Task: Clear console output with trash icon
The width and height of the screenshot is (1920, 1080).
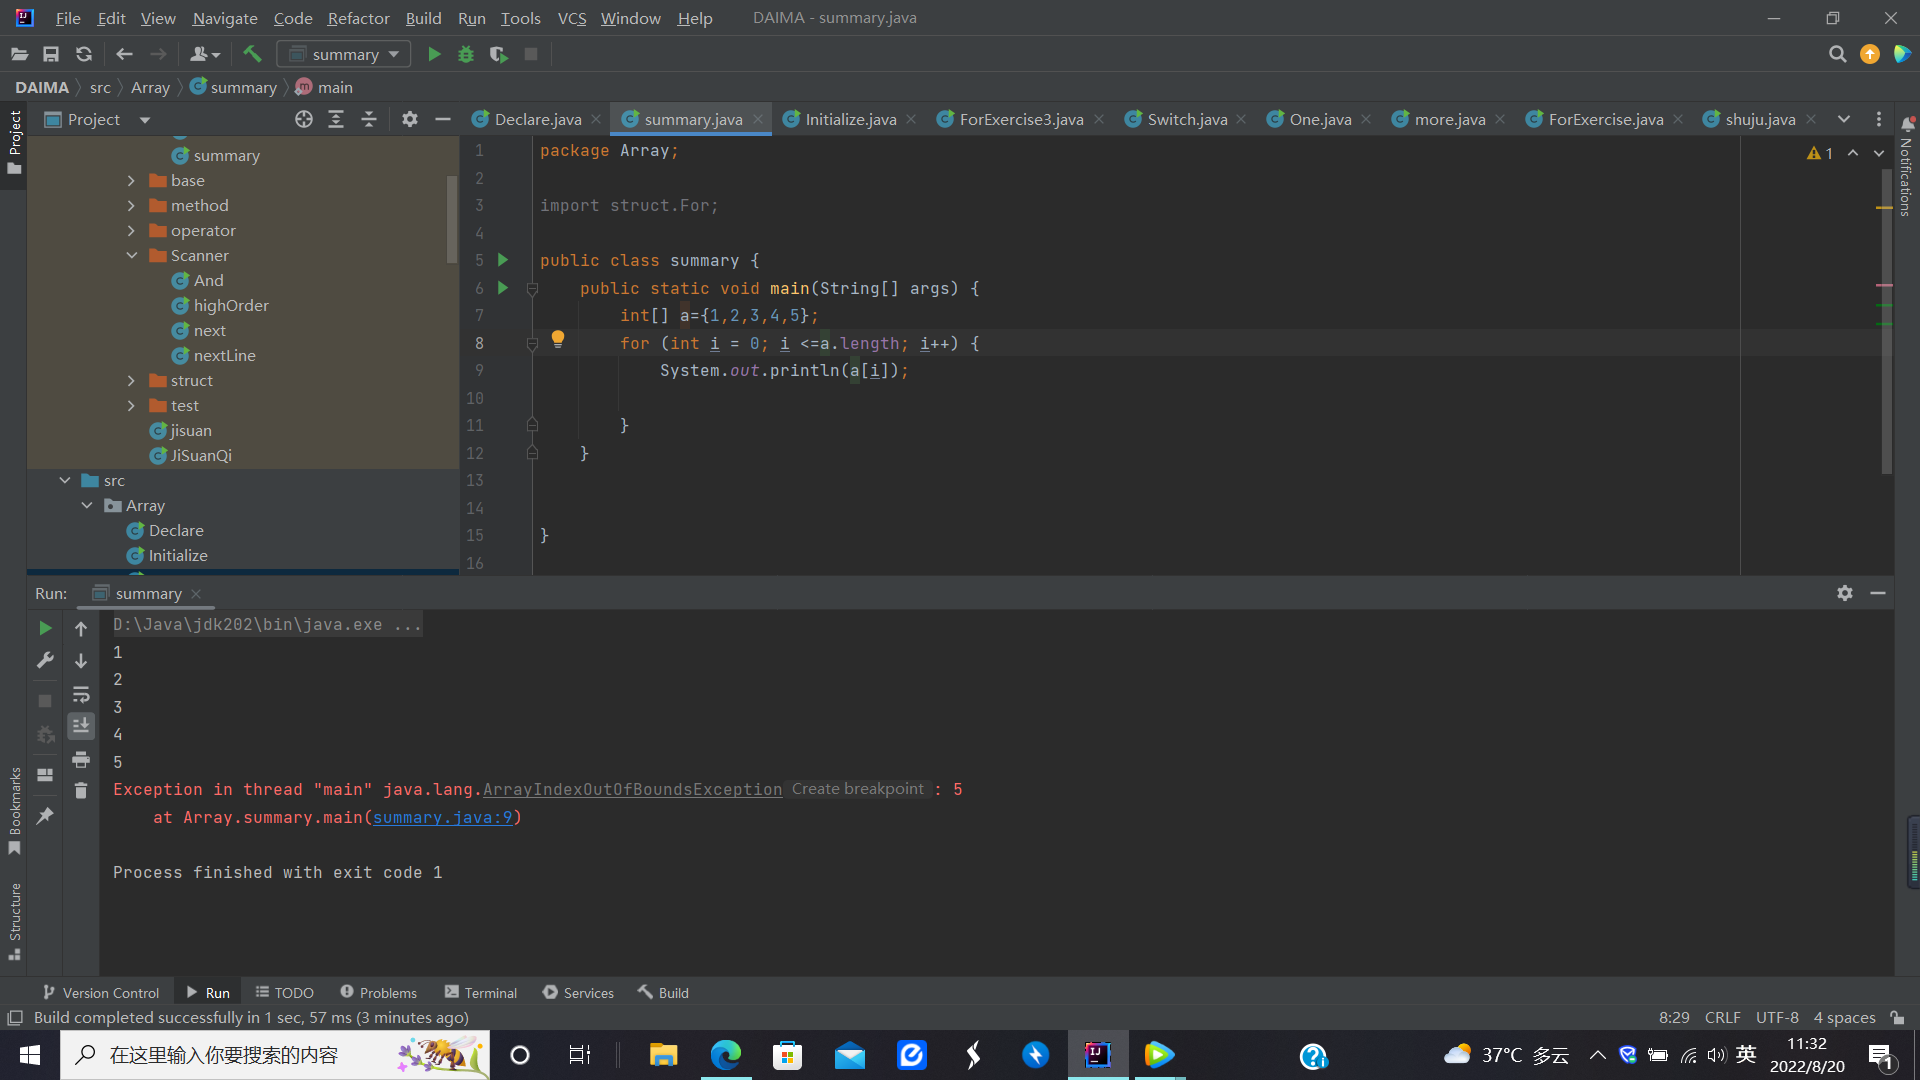Action: pos(81,791)
